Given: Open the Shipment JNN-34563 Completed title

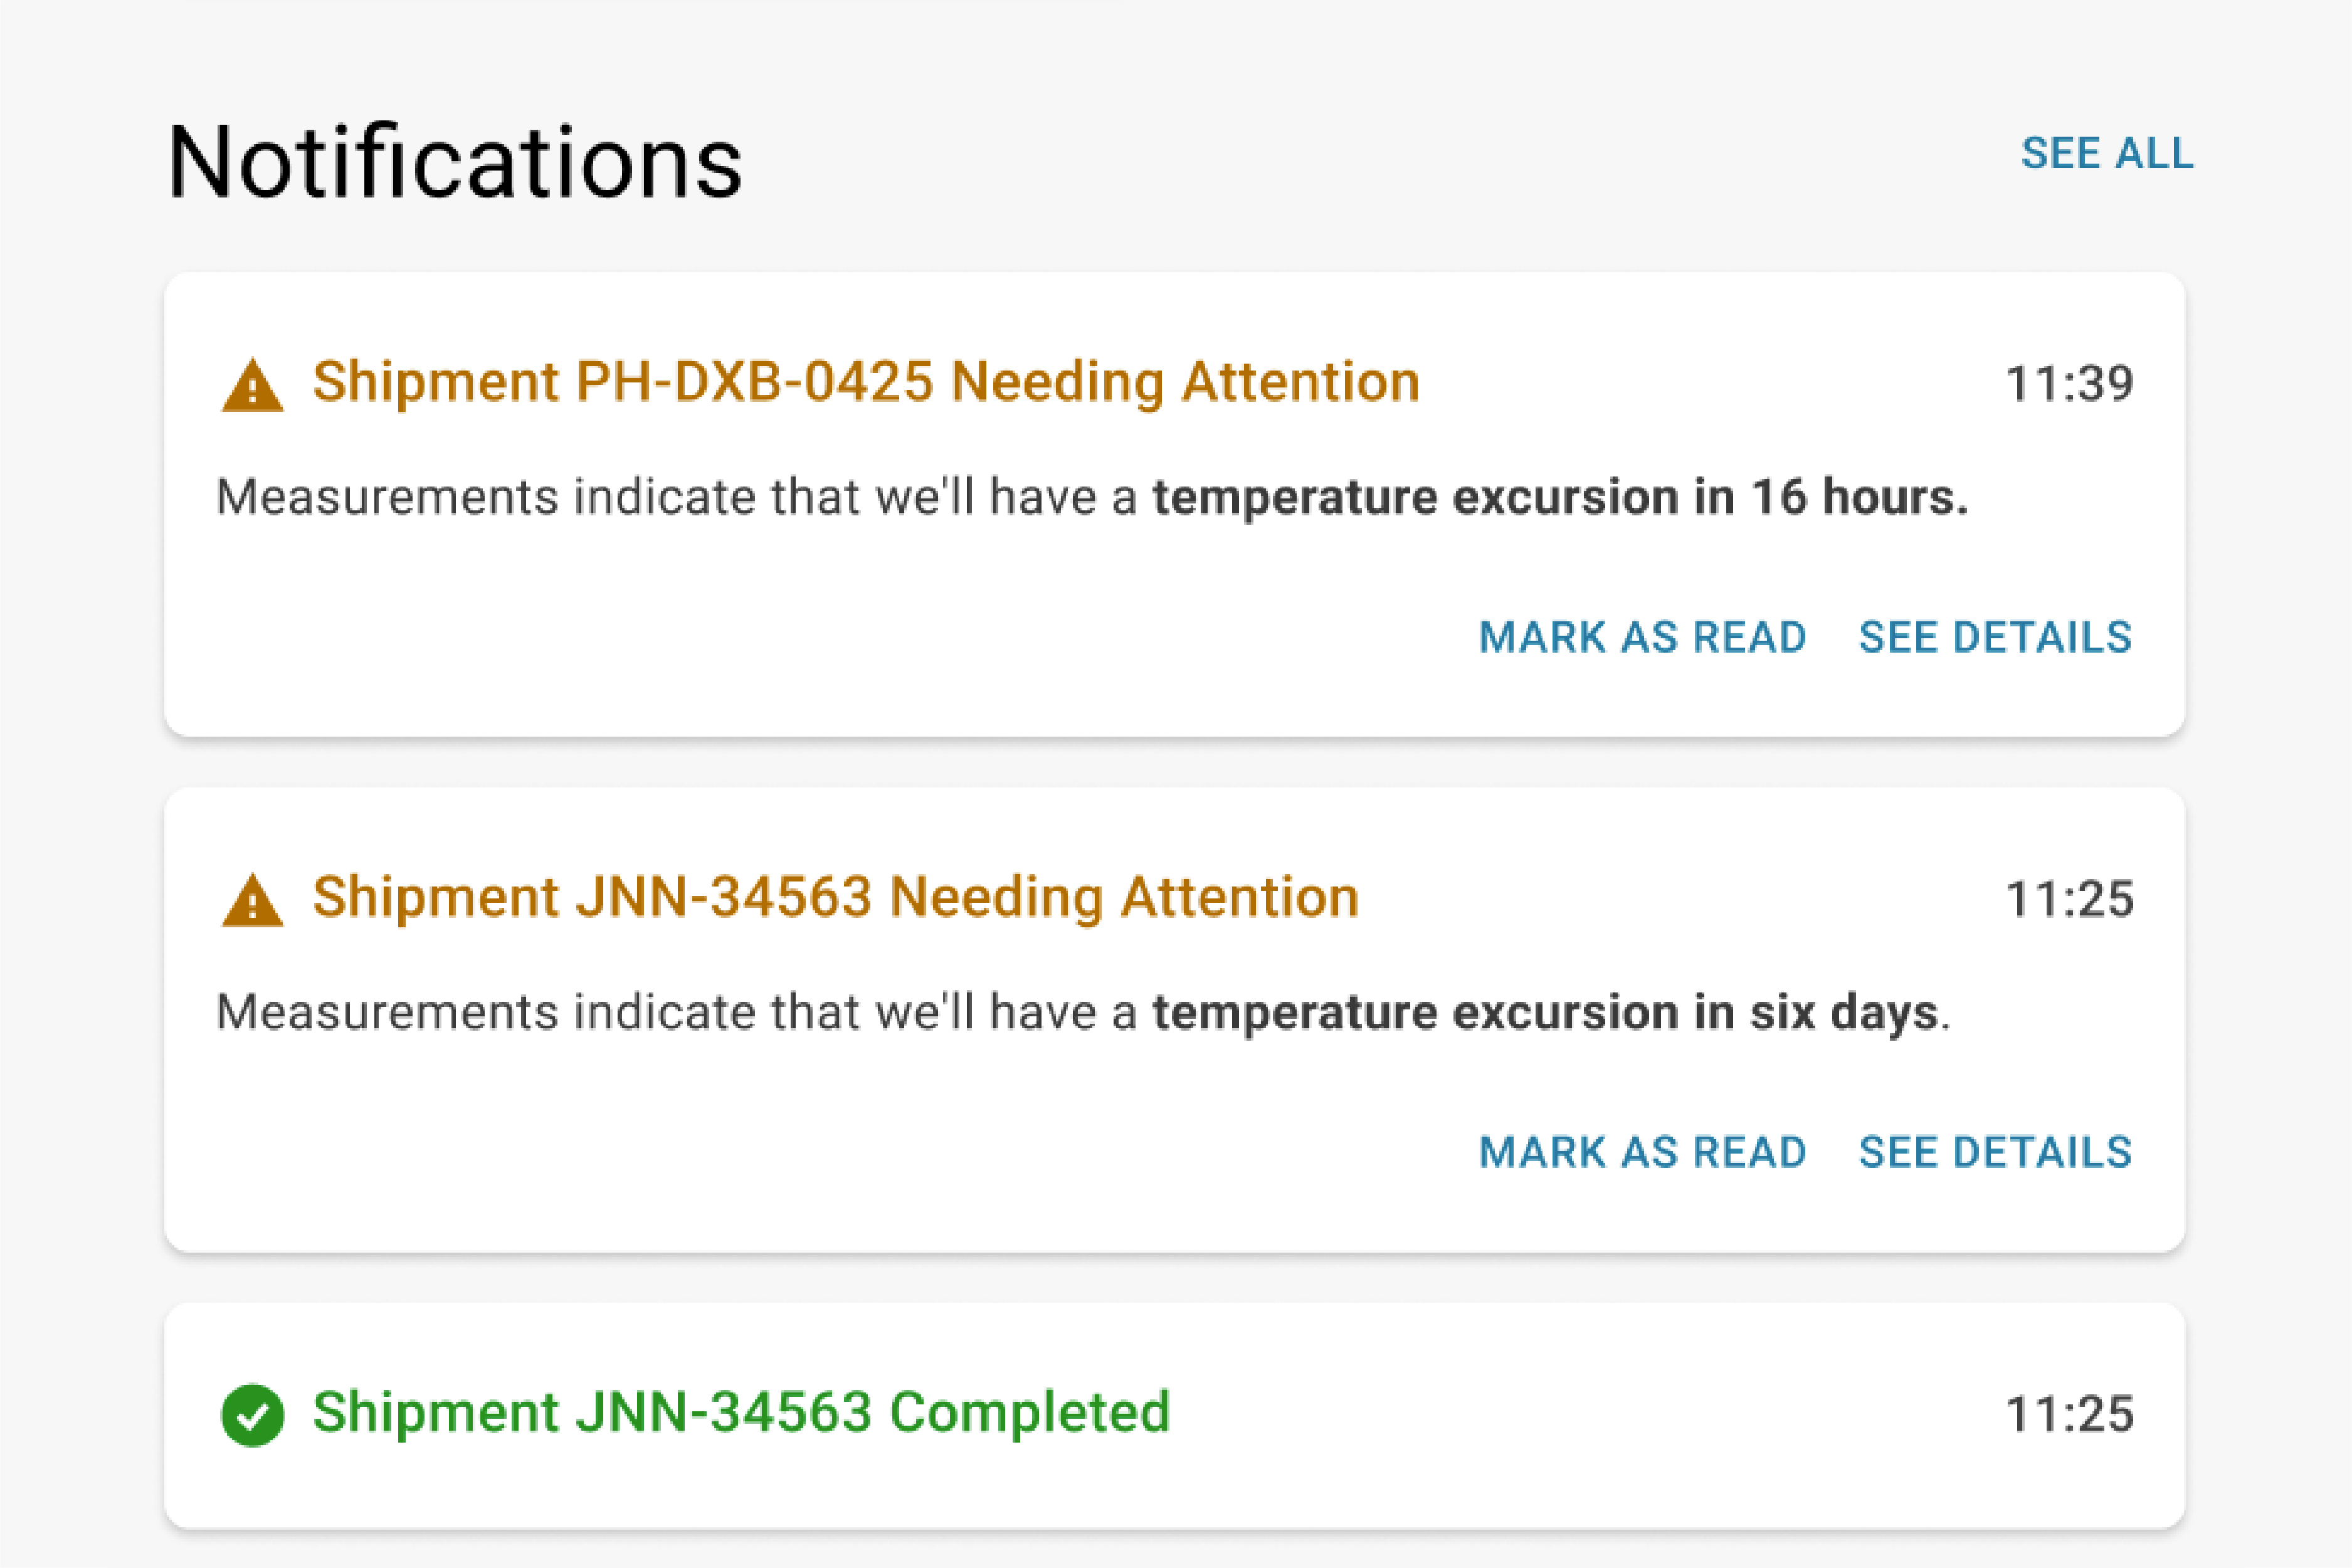Looking at the screenshot, I should coord(741,1412).
